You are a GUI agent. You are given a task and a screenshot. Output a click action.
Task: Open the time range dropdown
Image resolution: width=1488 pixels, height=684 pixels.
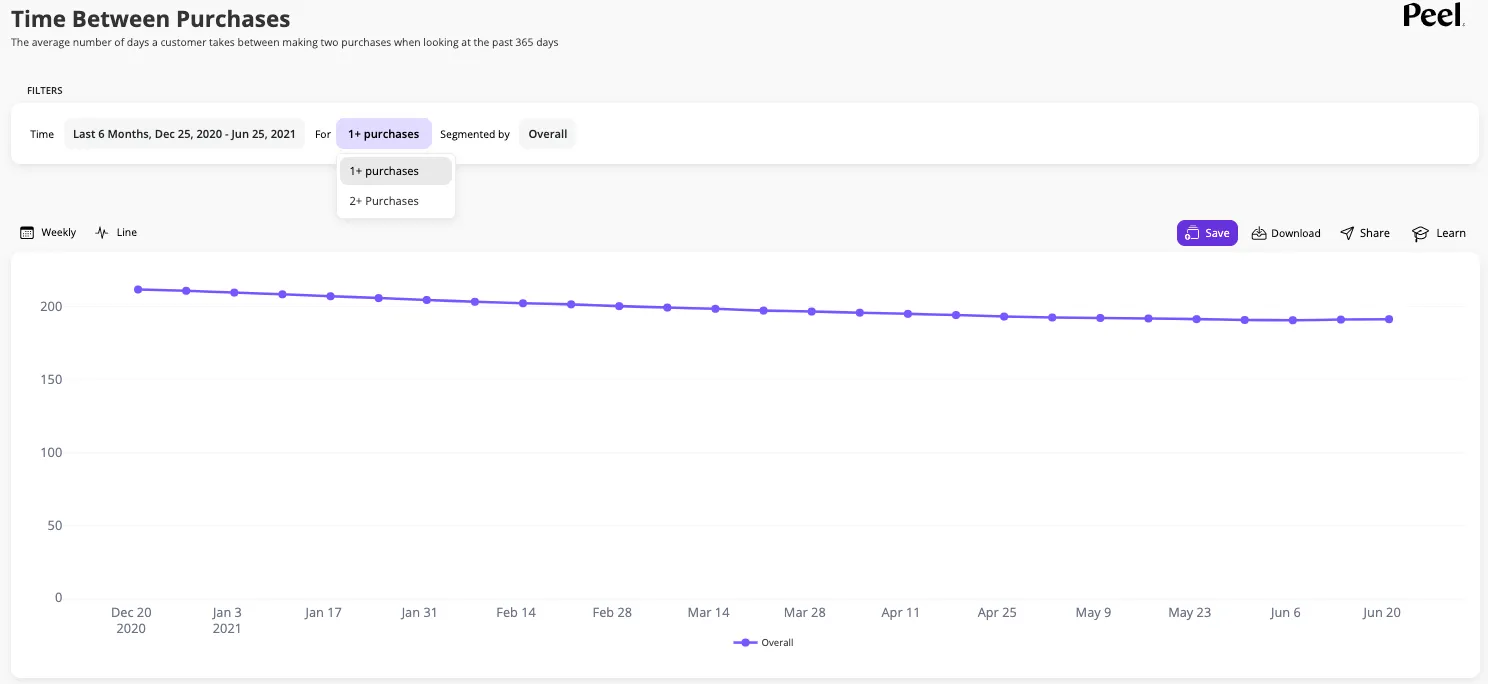pos(184,134)
